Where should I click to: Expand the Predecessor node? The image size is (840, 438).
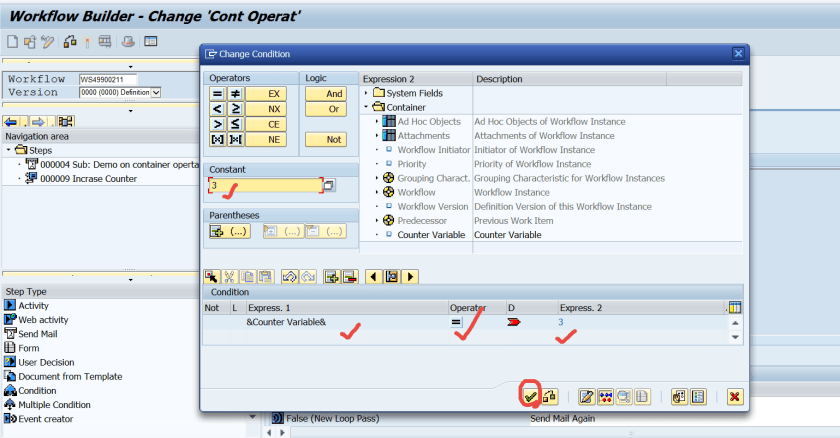pyautogui.click(x=377, y=220)
